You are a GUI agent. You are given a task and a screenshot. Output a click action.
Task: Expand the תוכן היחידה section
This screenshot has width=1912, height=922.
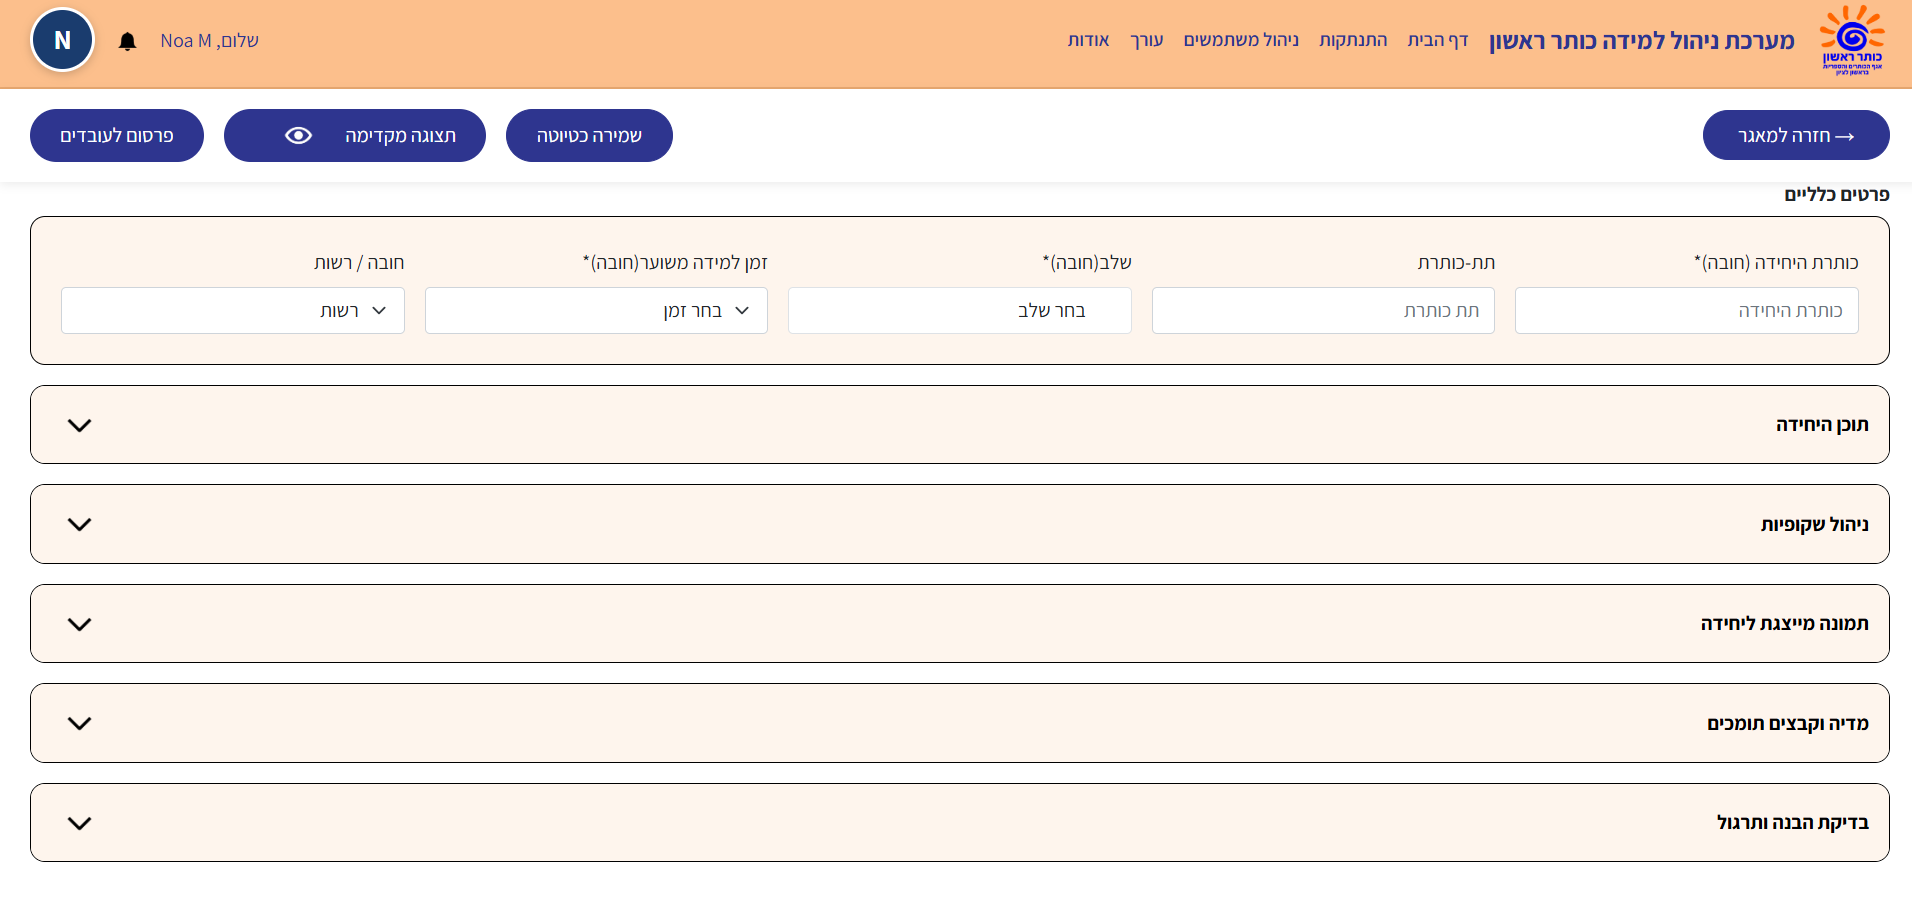959,425
